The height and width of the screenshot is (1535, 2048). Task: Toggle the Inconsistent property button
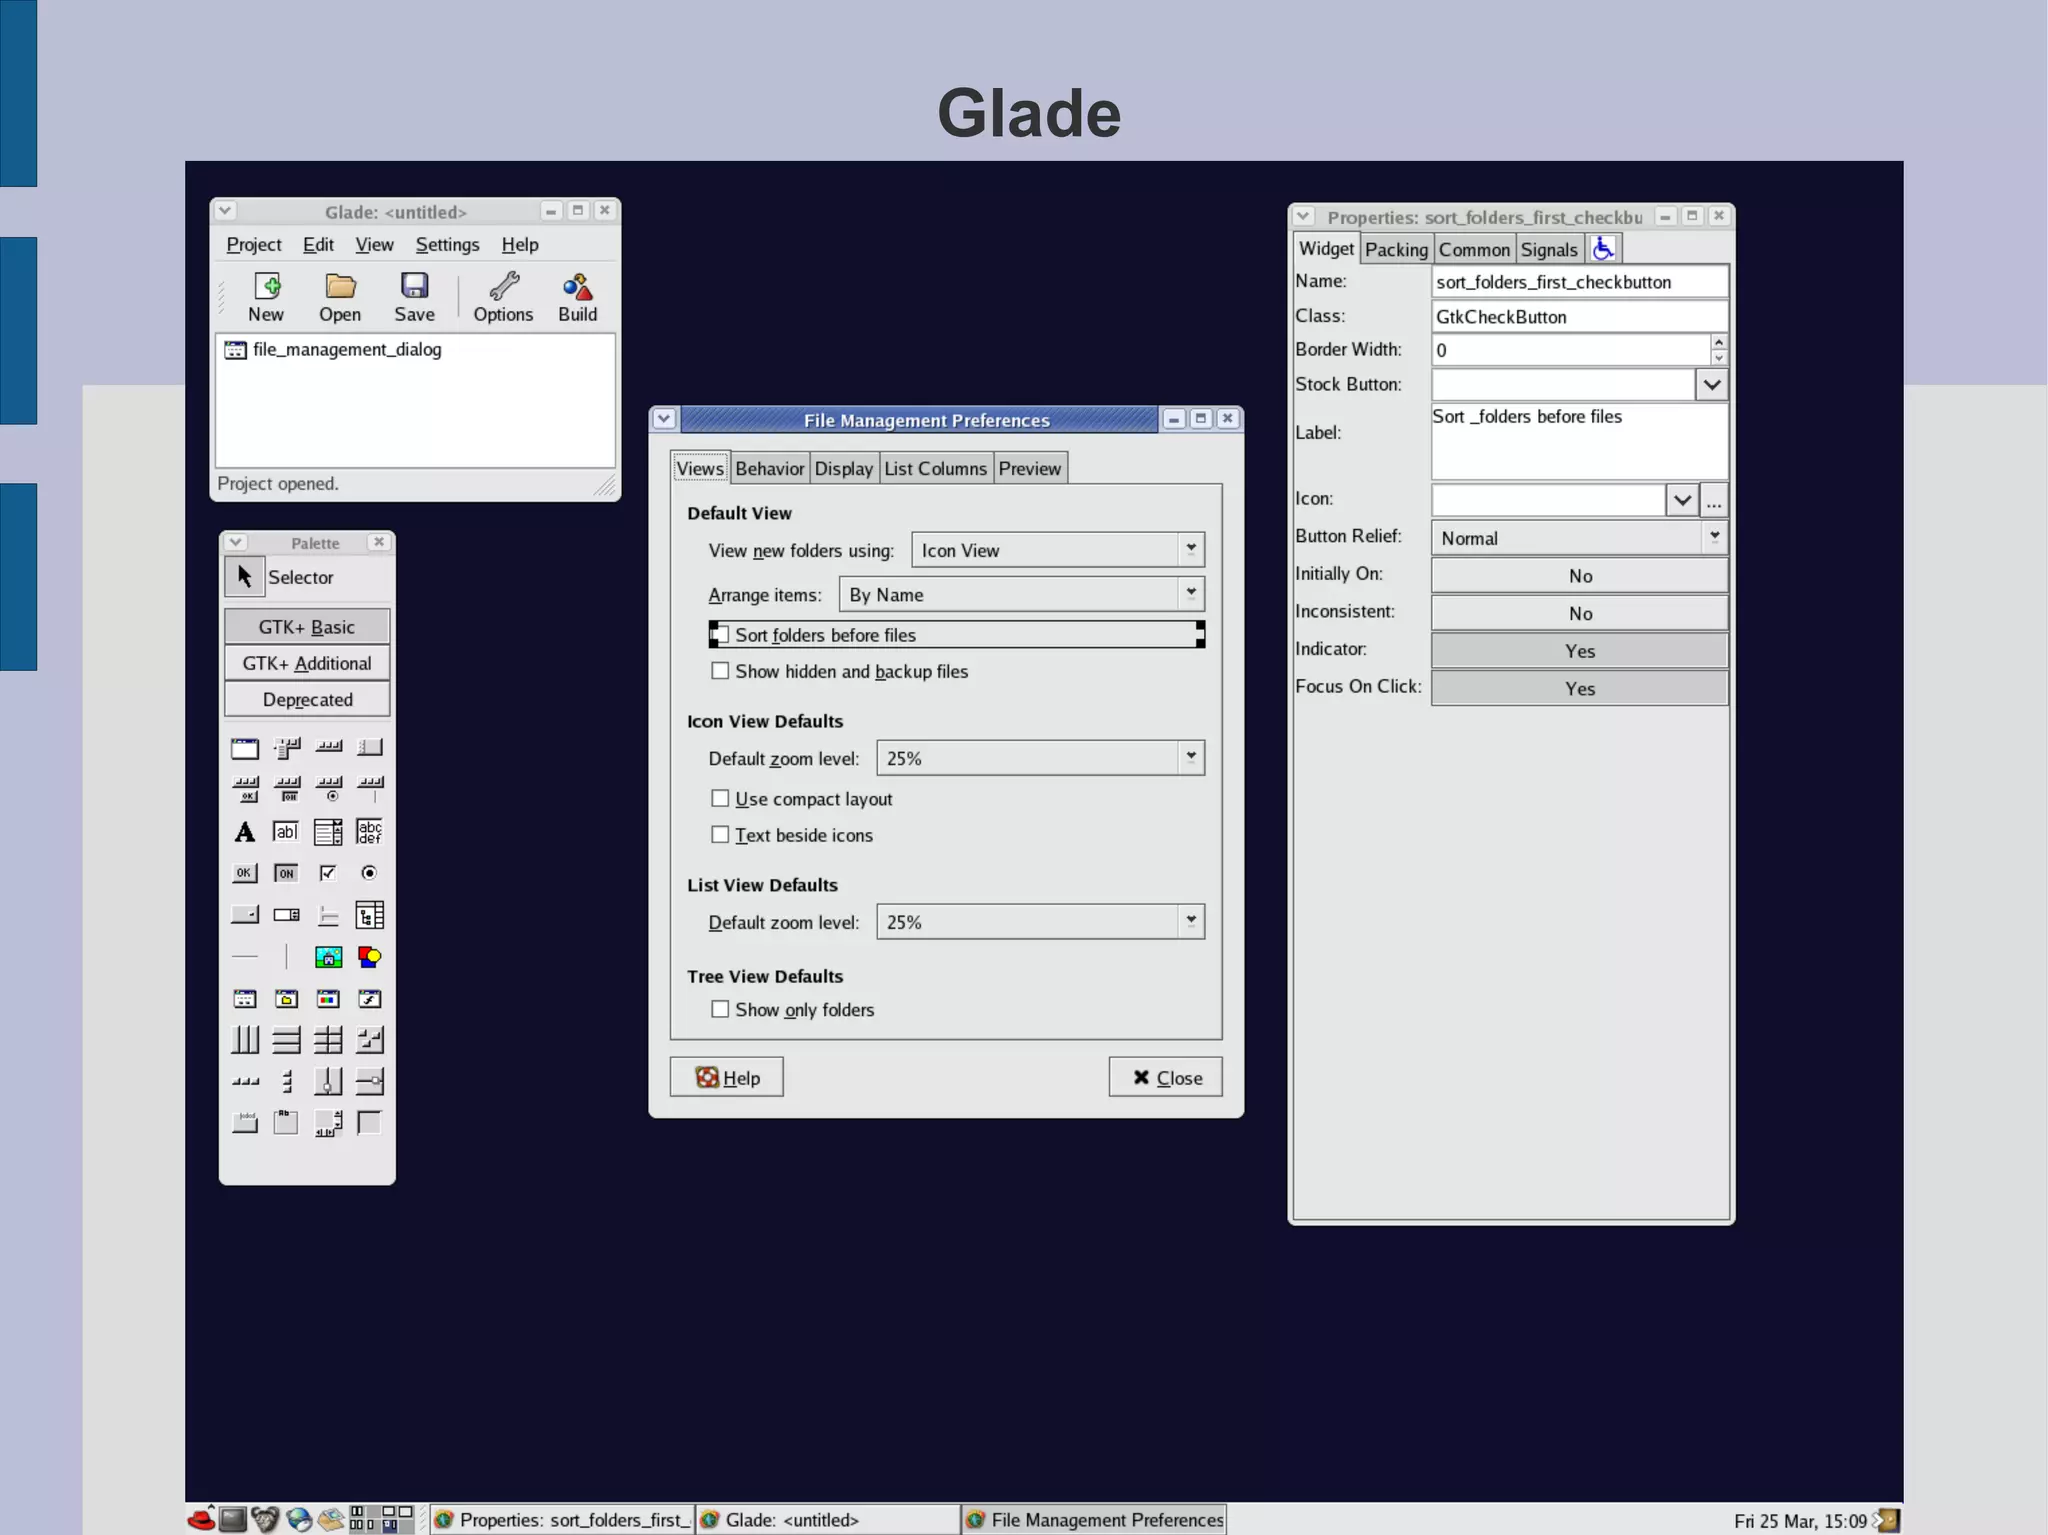coord(1580,613)
